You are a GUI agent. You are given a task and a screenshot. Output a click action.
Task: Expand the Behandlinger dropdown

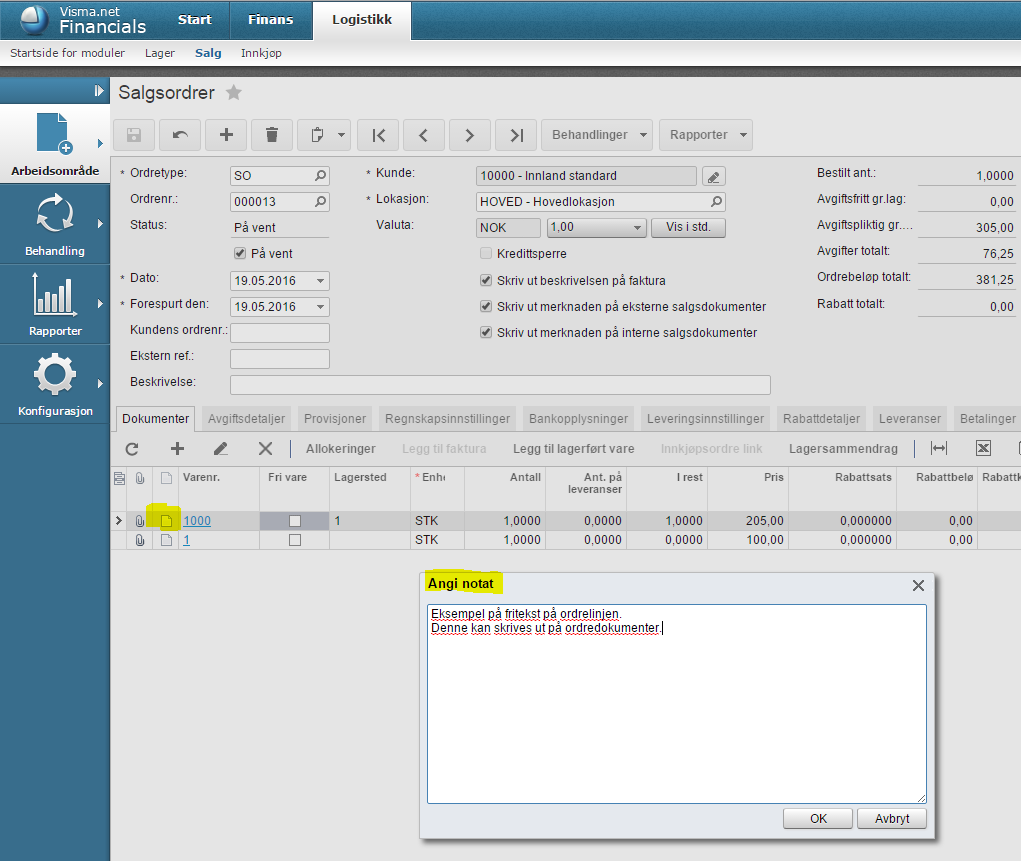tap(597, 135)
